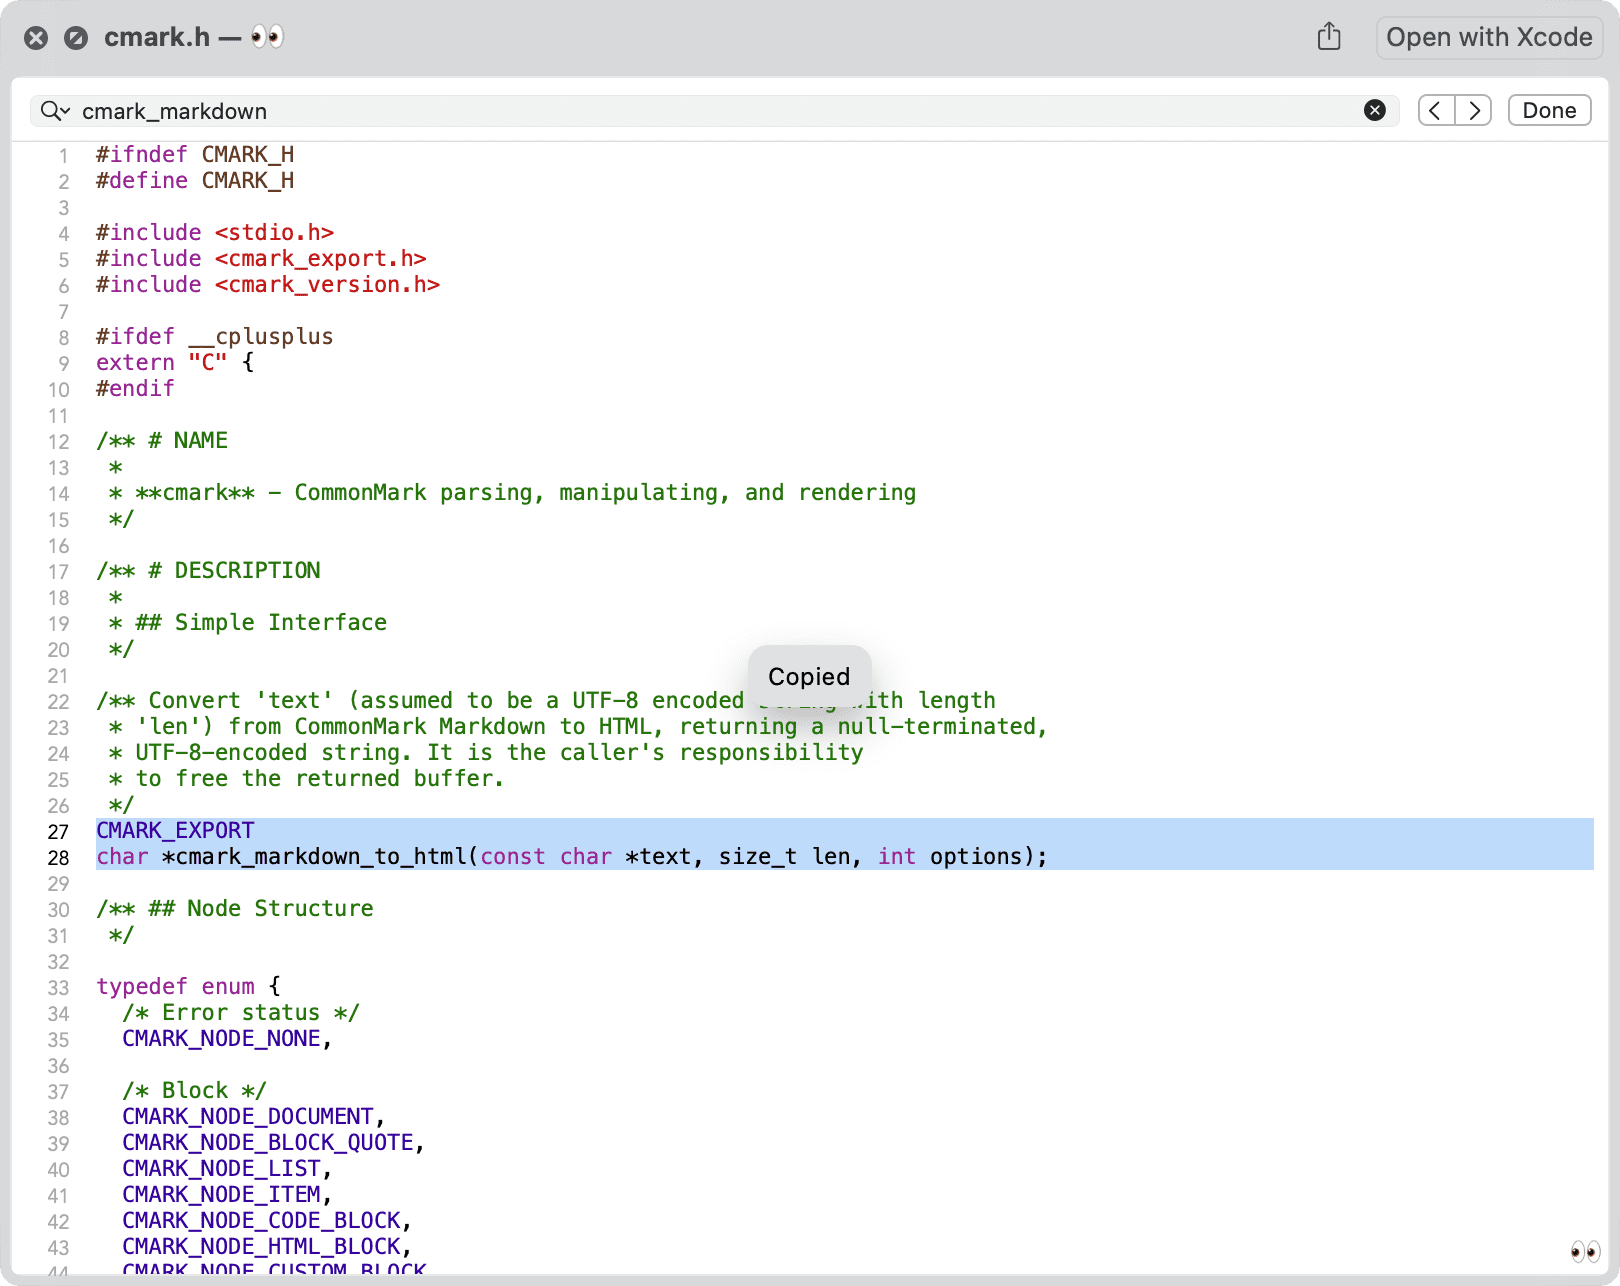Click the 'typedef enum {' line
Image resolution: width=1620 pixels, height=1286 pixels.
coord(189,987)
